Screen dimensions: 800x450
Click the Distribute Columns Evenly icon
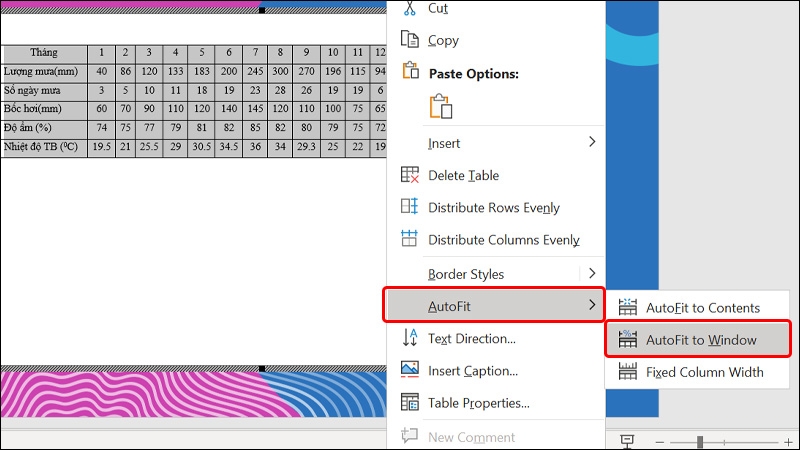[x=409, y=238]
